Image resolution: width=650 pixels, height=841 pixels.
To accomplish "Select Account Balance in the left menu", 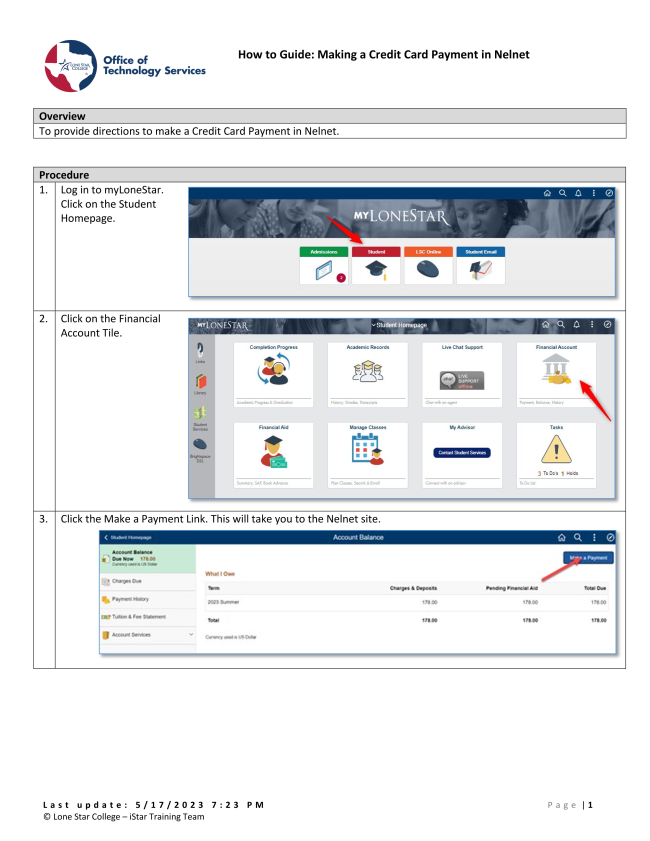I will point(147,559).
